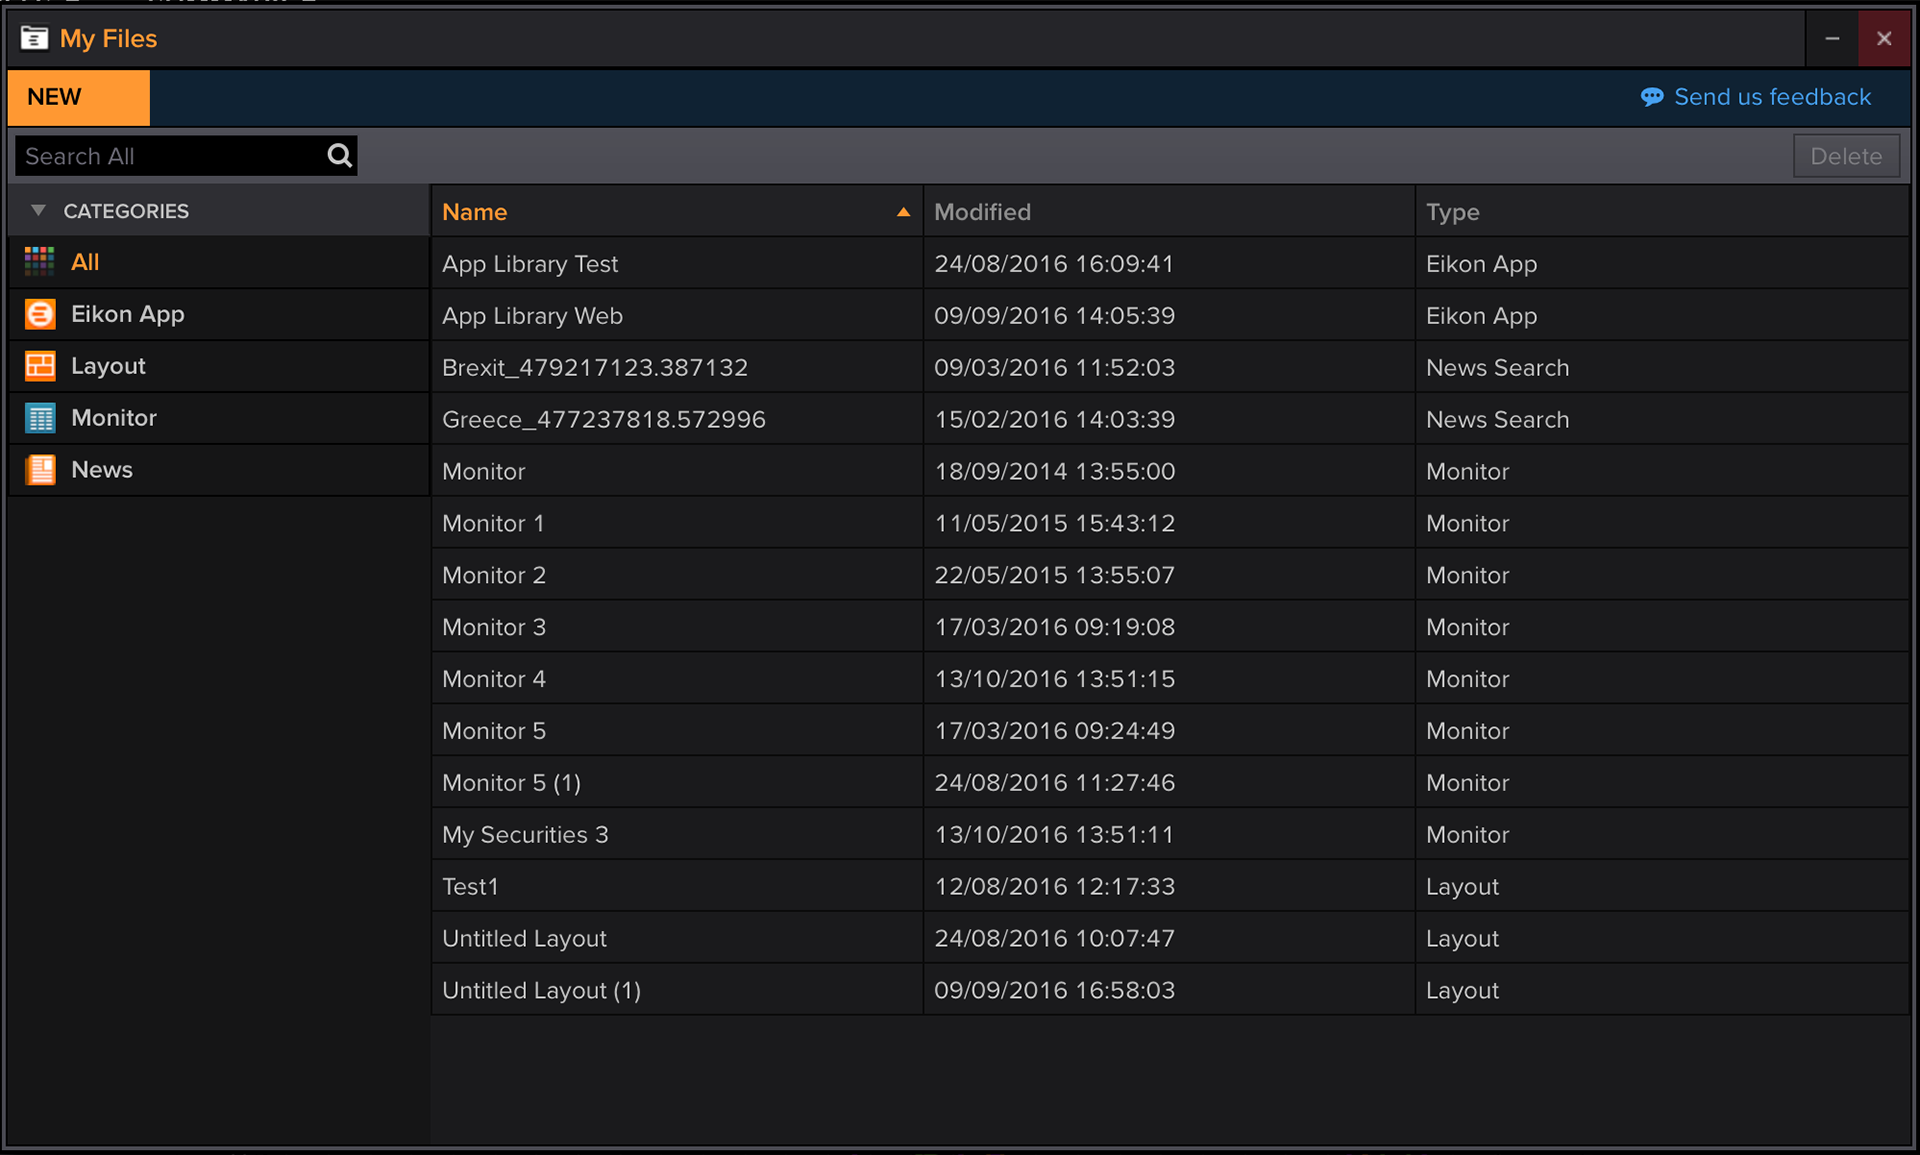Image resolution: width=1920 pixels, height=1155 pixels.
Task: Click the search magnifier icon
Action: [338, 155]
